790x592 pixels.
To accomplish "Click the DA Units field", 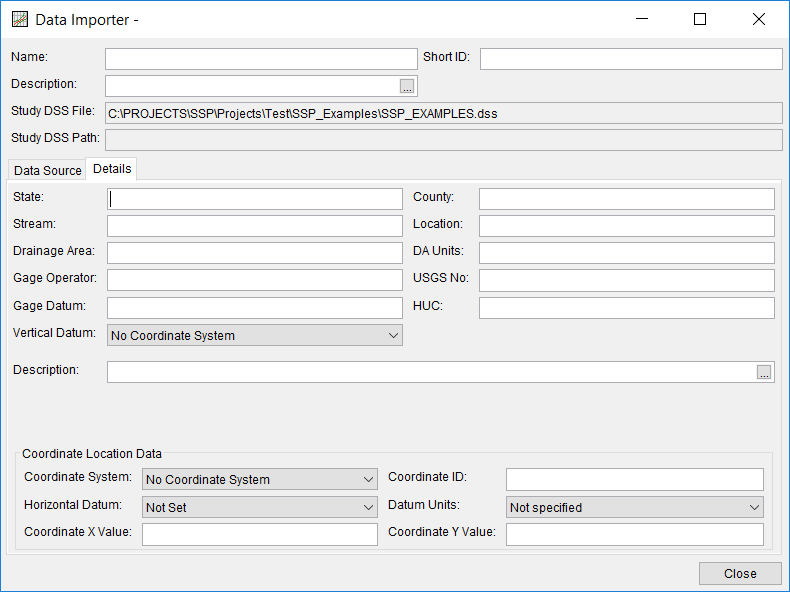I will pos(627,253).
